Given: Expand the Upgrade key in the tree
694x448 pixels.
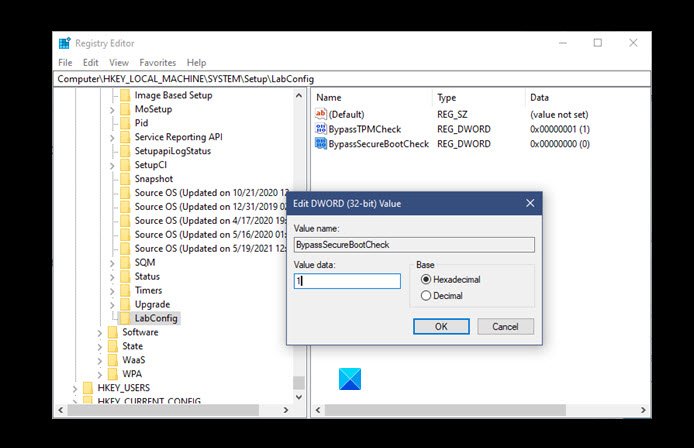Looking at the screenshot, I should tap(112, 305).
